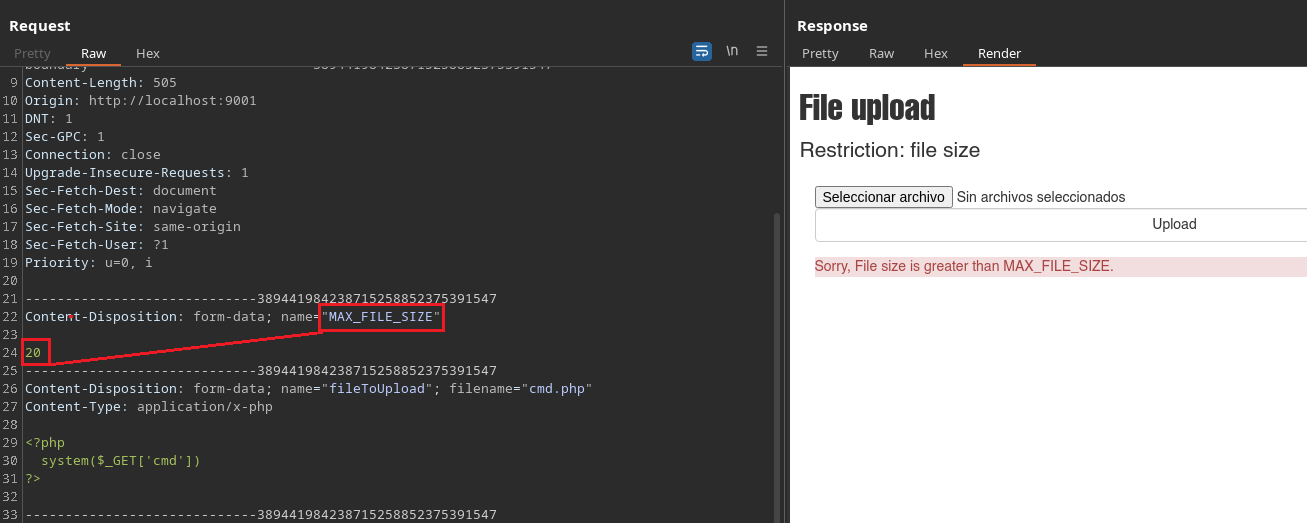Screen dimensions: 1307x523
Task: Click the file size error message text
Action: (964, 266)
